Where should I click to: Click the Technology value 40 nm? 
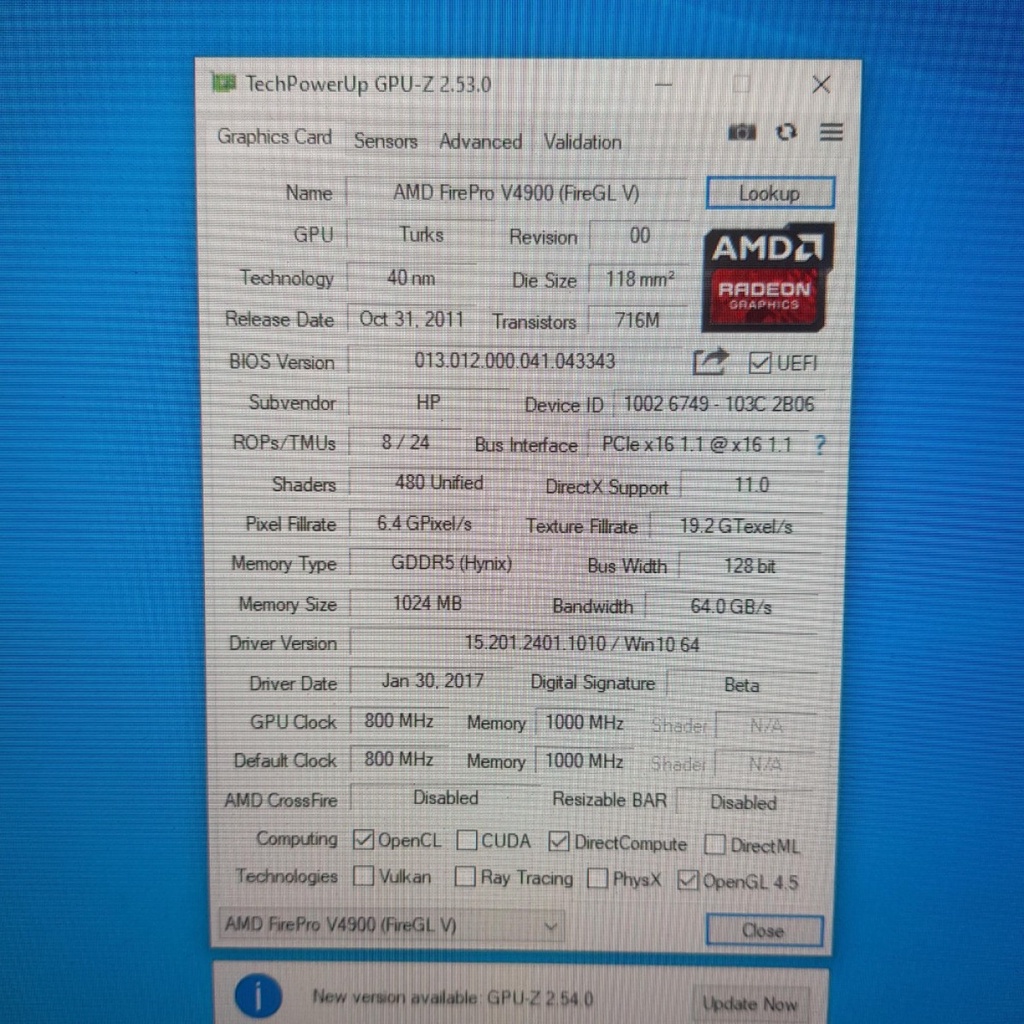pyautogui.click(x=411, y=278)
